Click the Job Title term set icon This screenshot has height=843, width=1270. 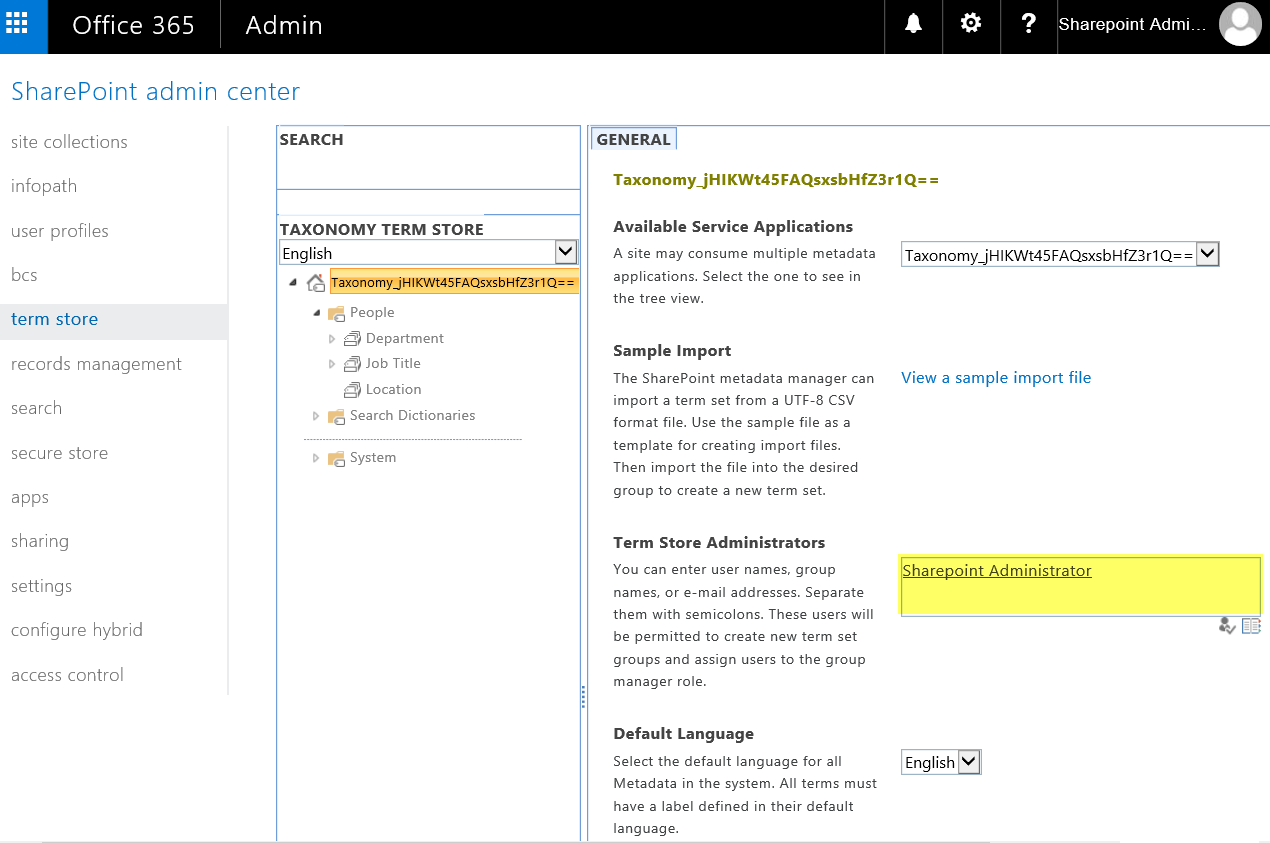pyautogui.click(x=352, y=364)
